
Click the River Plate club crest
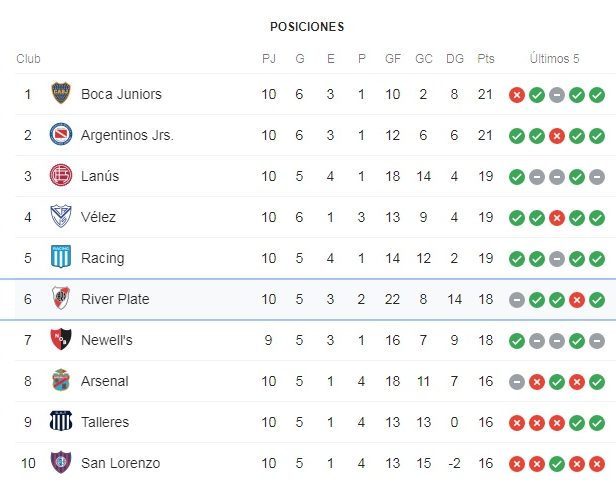click(61, 298)
